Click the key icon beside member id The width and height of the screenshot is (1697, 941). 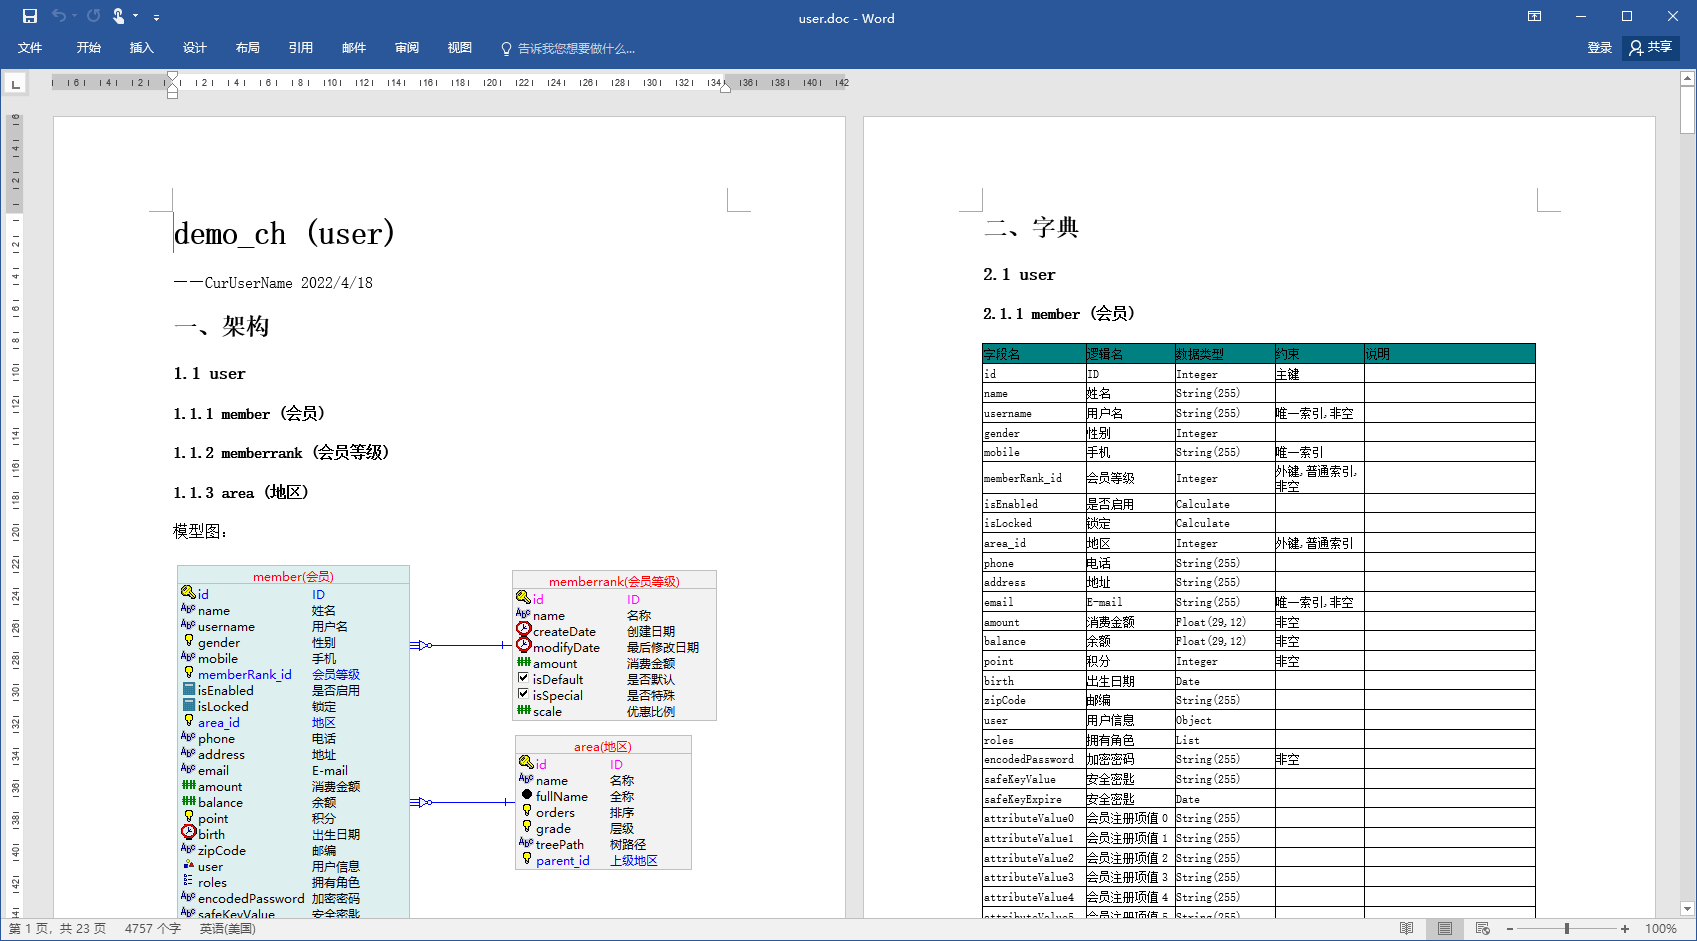click(x=188, y=593)
